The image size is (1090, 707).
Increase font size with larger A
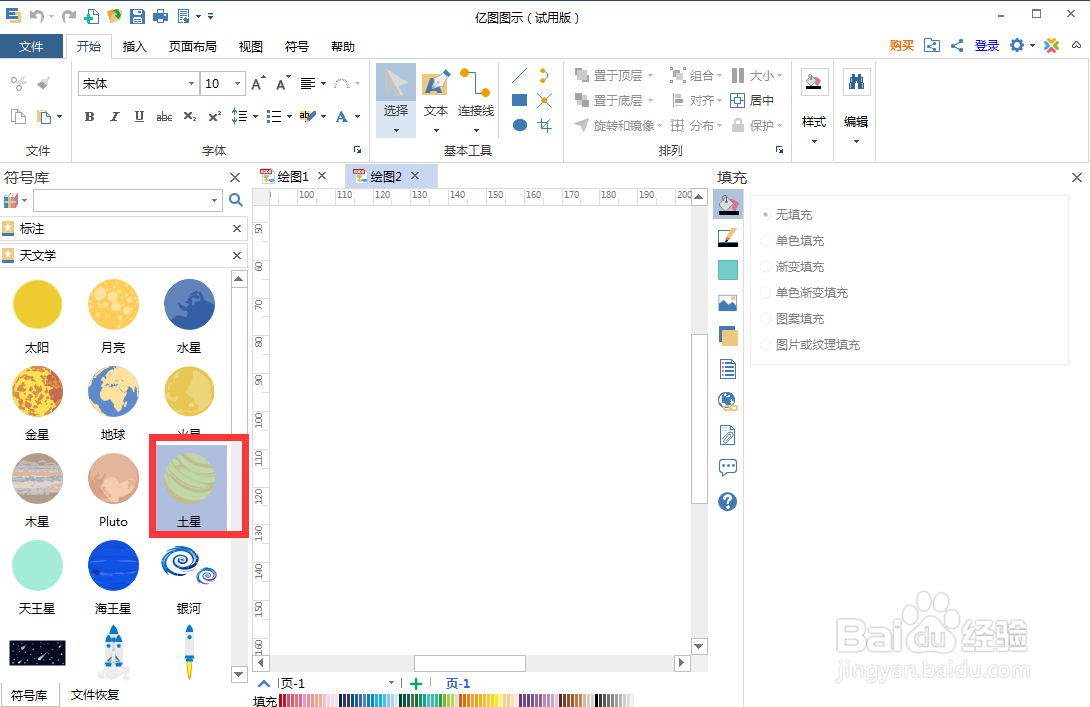(258, 83)
